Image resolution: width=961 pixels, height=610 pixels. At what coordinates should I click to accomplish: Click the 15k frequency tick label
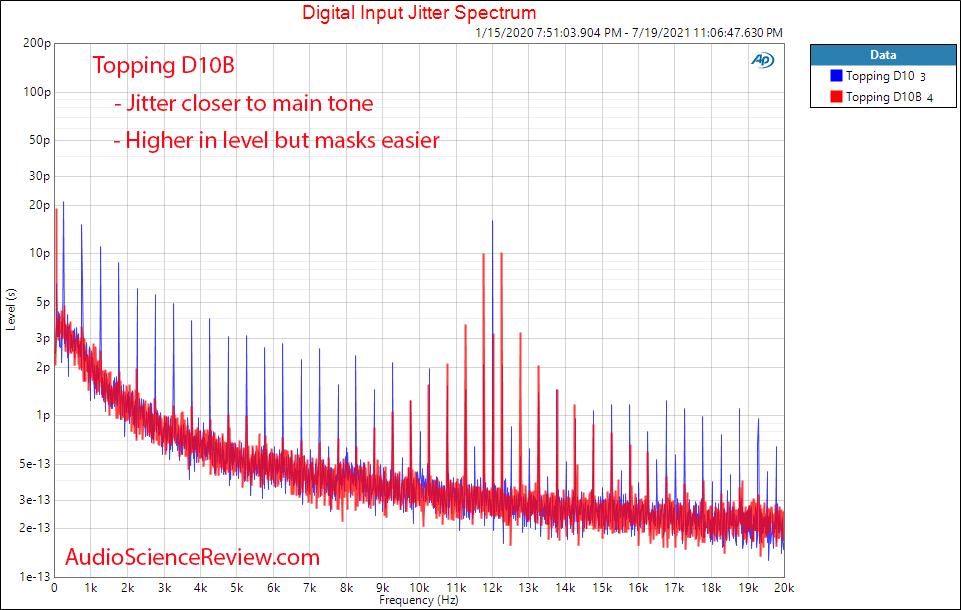pos(602,587)
